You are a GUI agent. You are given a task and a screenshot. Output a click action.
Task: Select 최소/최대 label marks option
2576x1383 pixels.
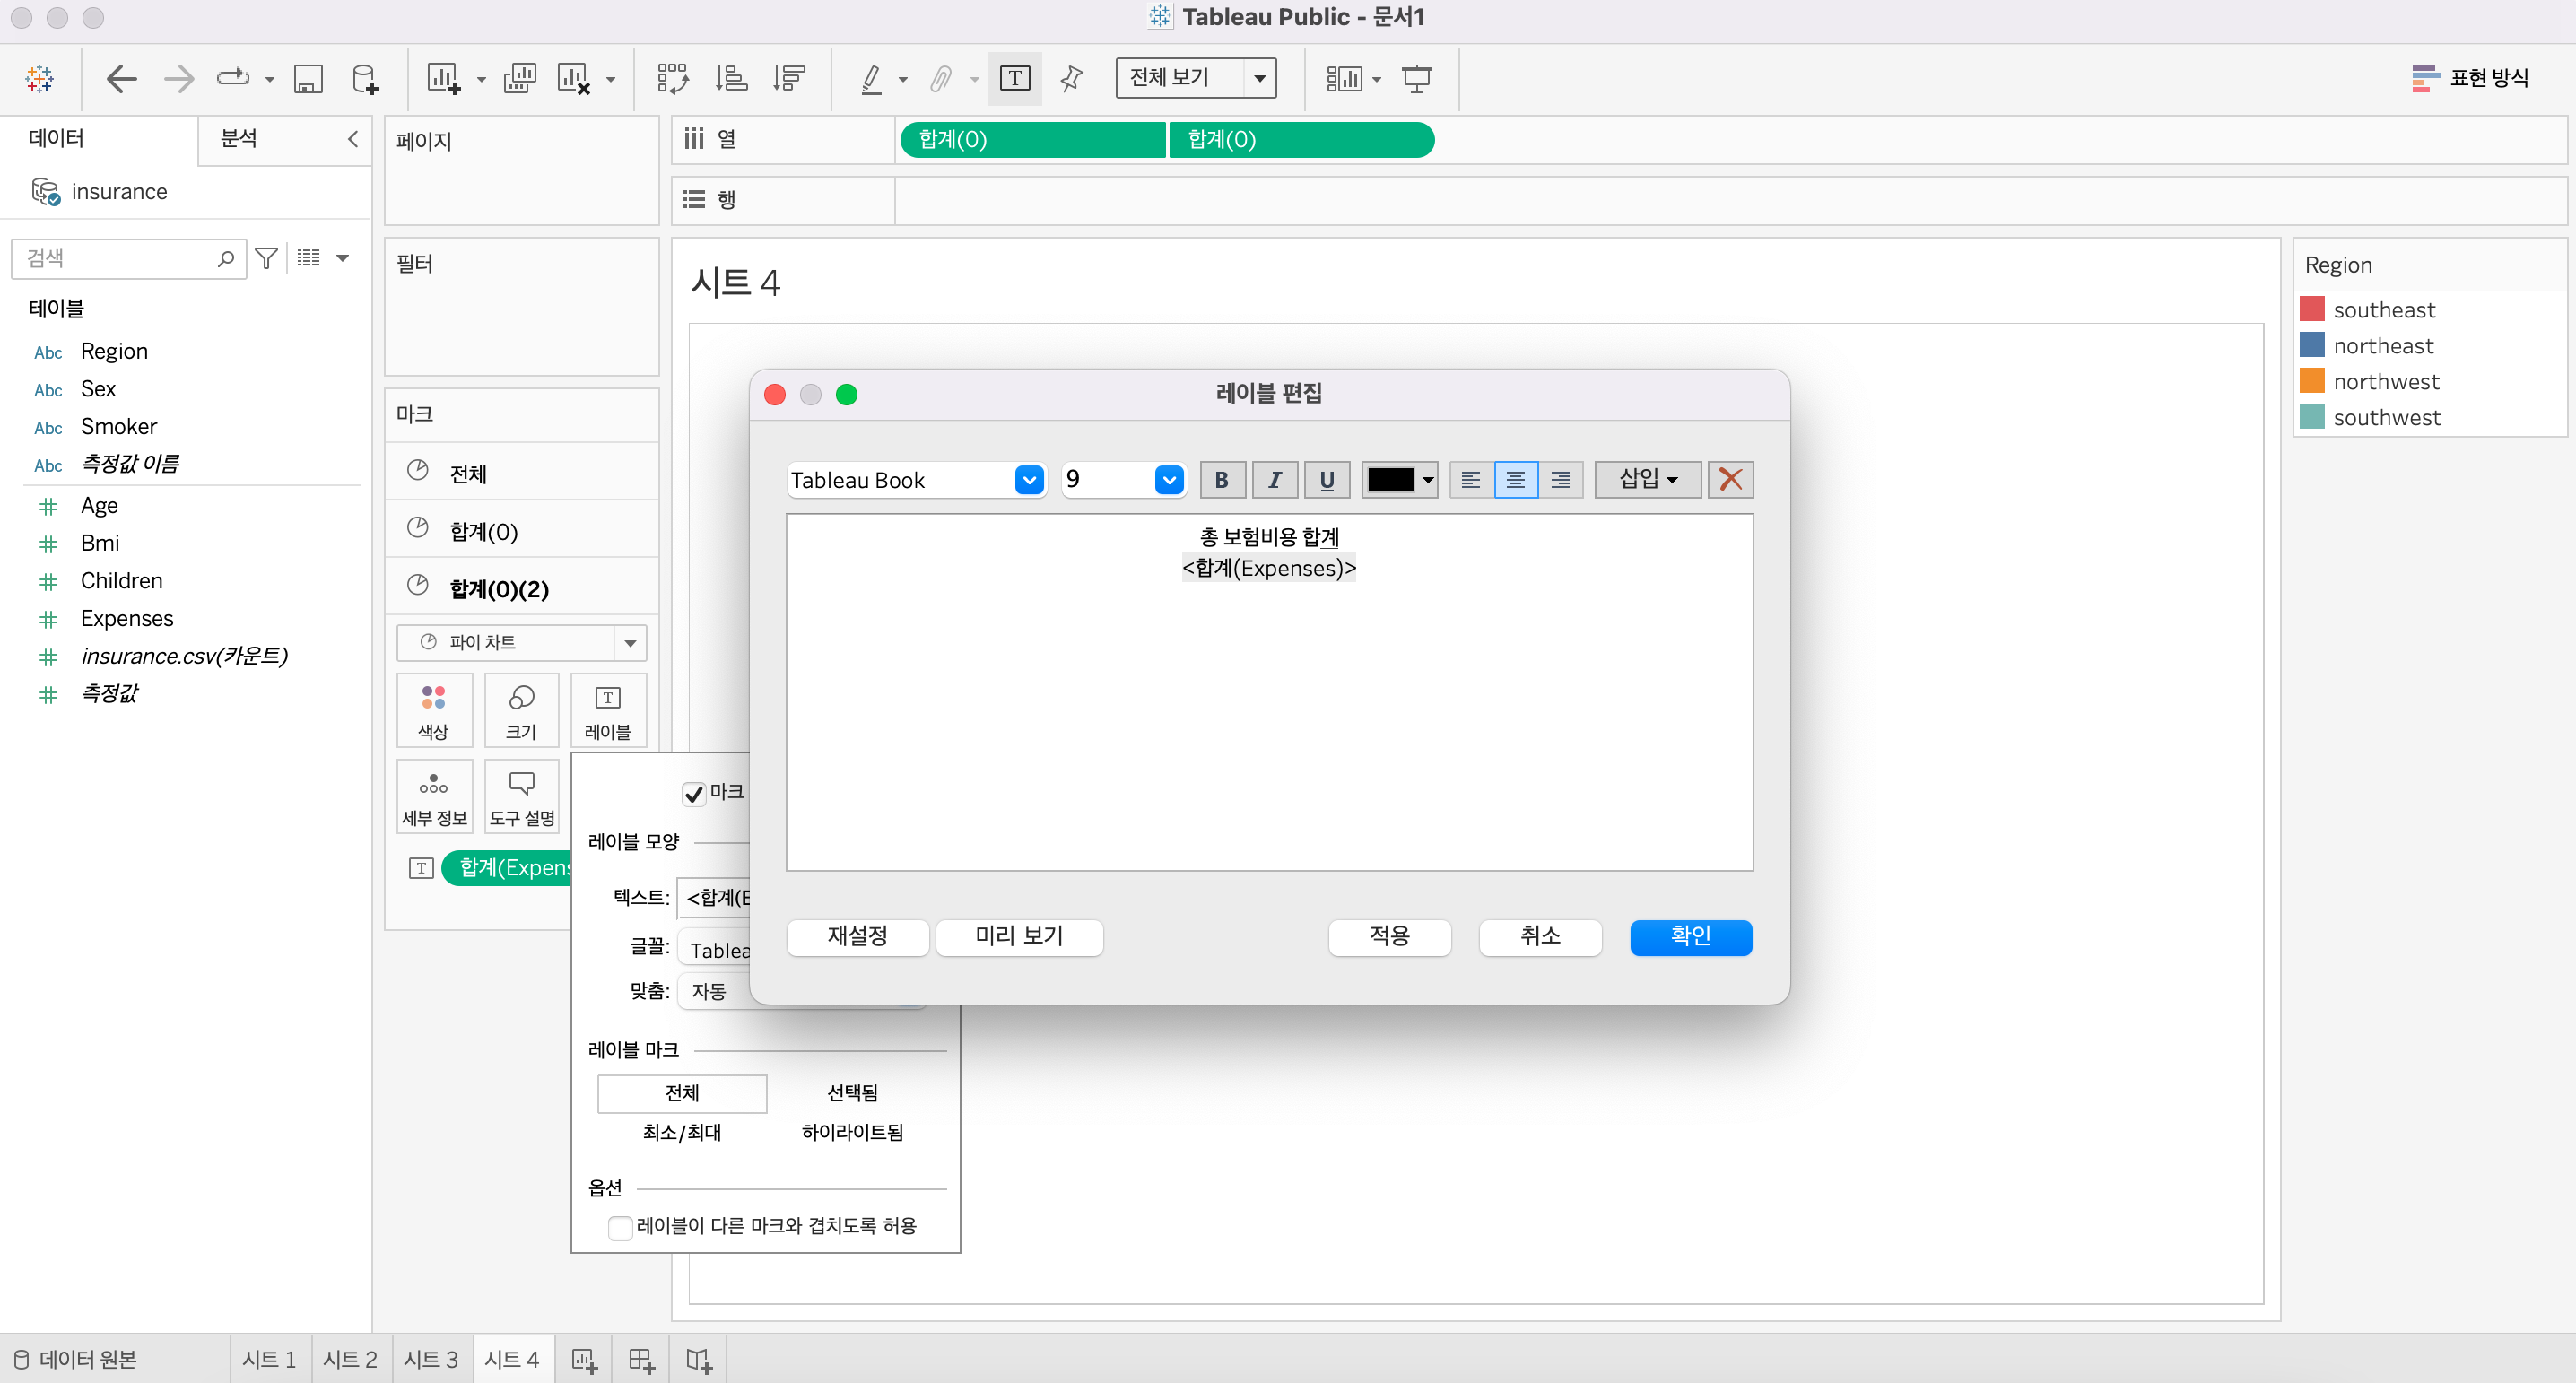point(682,1132)
